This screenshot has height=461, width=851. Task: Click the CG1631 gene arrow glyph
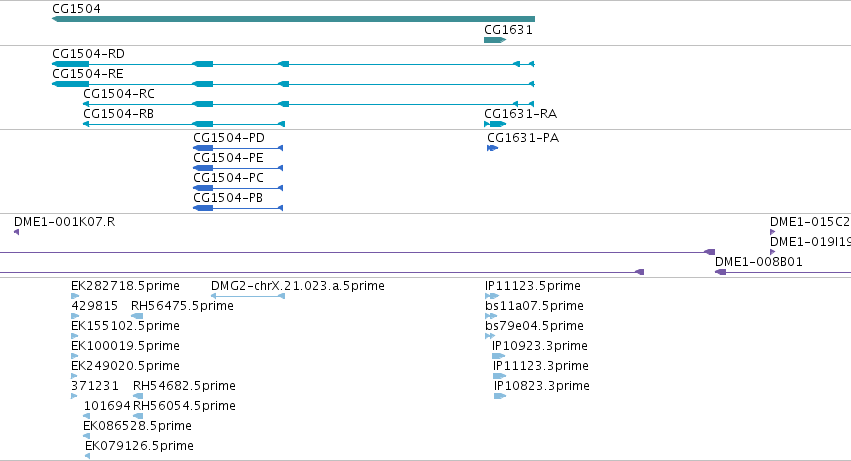pos(495,40)
